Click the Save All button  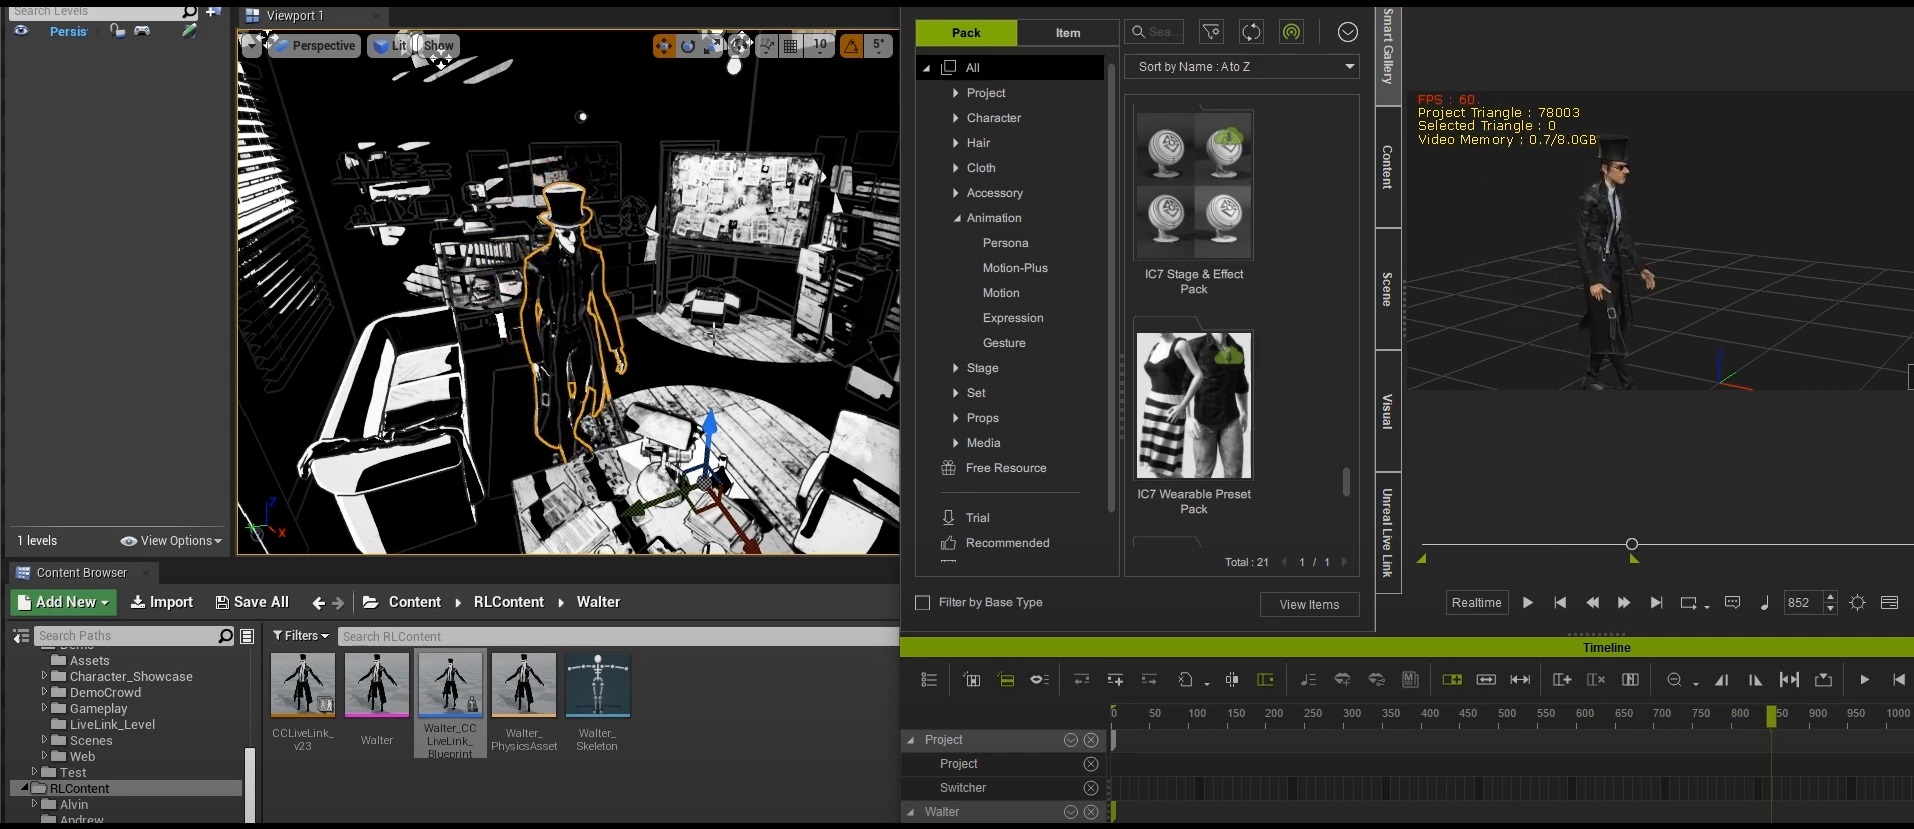[x=252, y=602]
